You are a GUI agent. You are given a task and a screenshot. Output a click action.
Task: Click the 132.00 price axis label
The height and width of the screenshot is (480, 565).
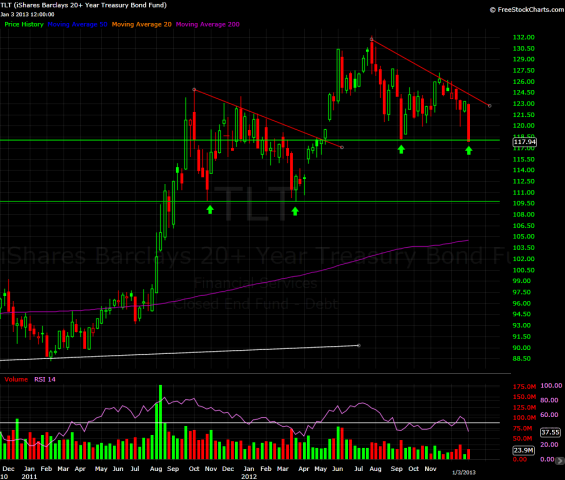click(x=524, y=37)
